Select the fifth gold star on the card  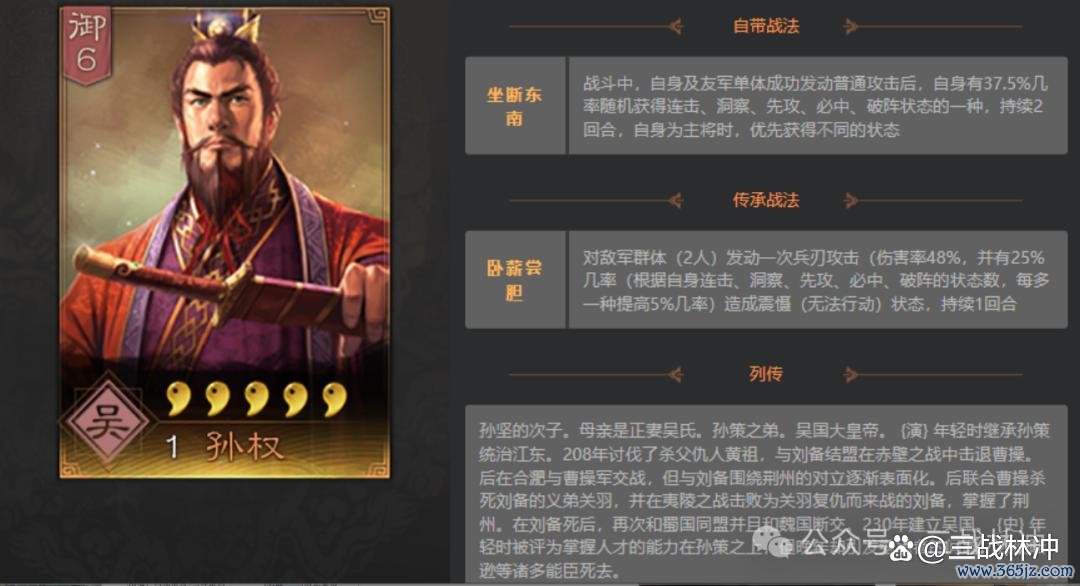[x=335, y=399]
